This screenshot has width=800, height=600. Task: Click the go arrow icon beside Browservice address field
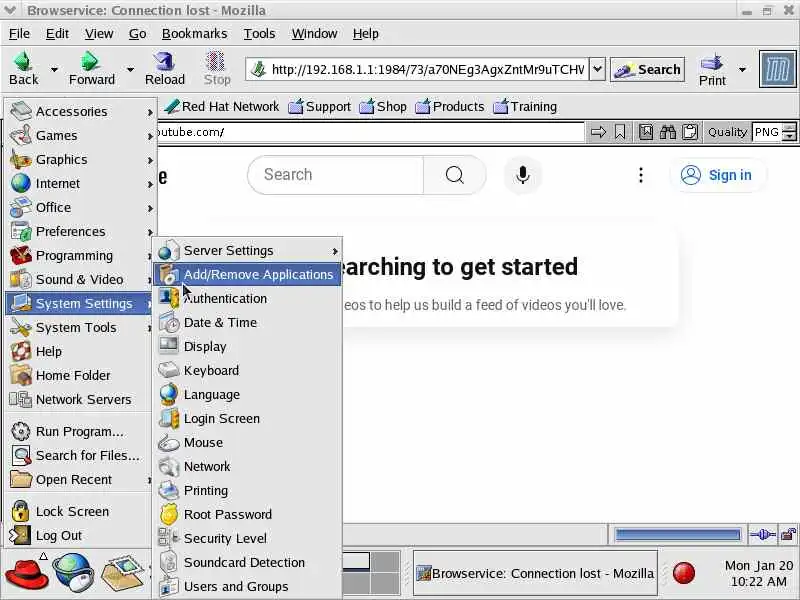[598, 132]
